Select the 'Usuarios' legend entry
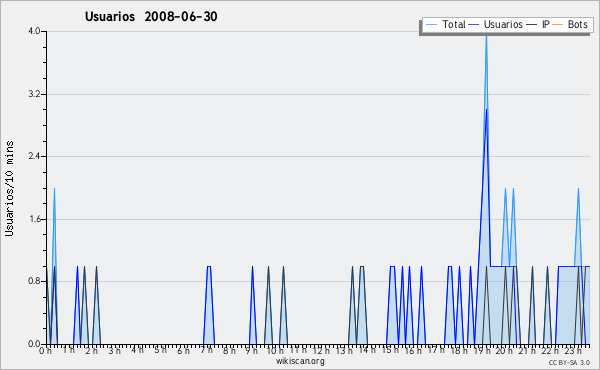This screenshot has width=600, height=370. click(496, 24)
